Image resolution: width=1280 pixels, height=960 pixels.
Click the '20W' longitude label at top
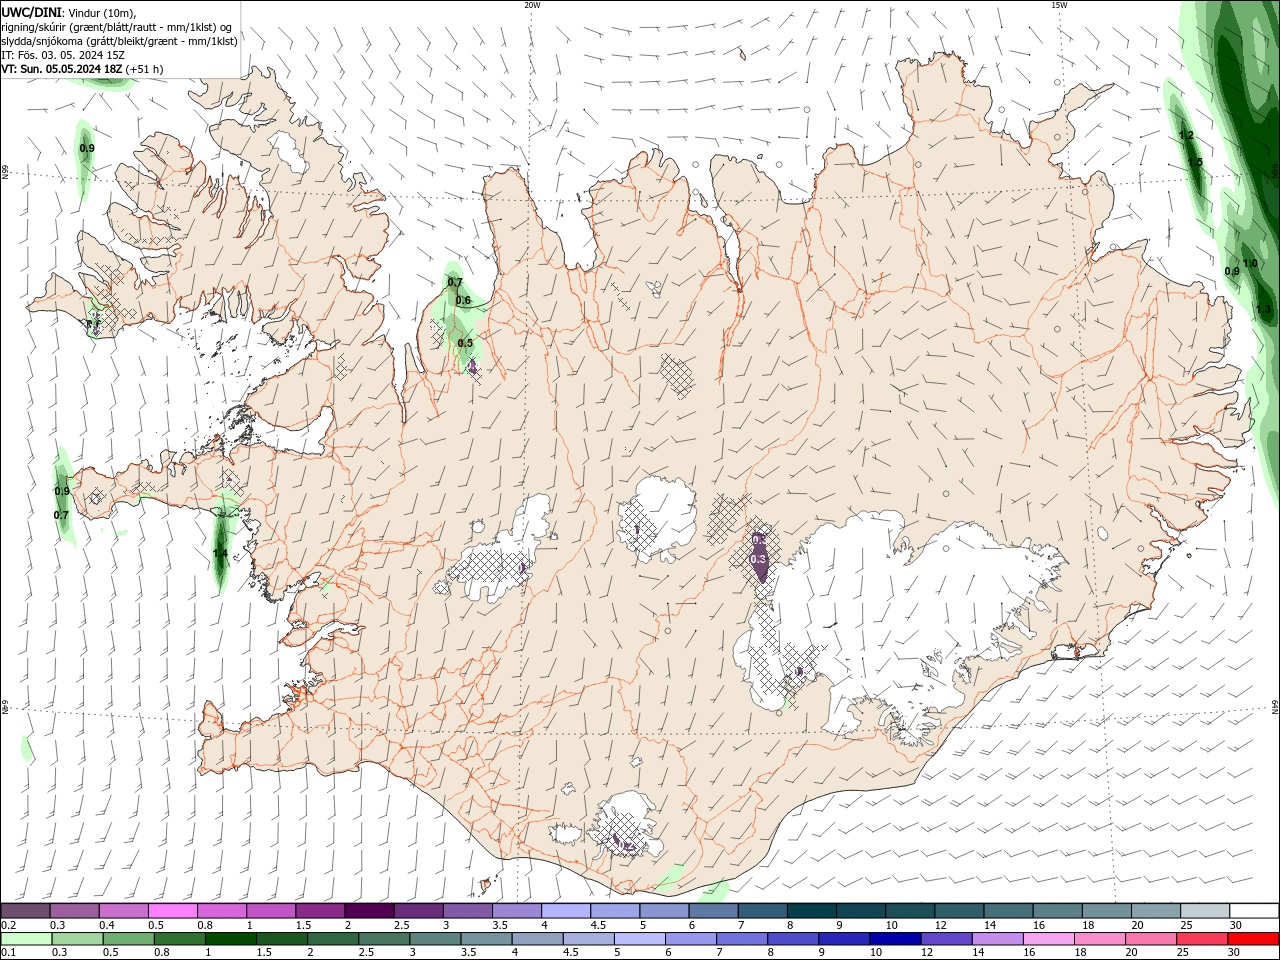(x=532, y=5)
